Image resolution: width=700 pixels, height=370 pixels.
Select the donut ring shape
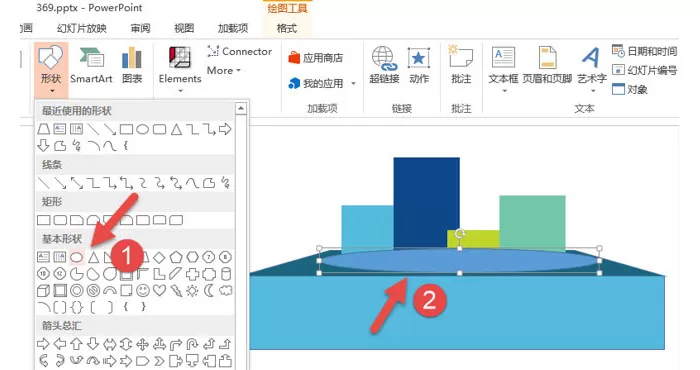point(77,291)
